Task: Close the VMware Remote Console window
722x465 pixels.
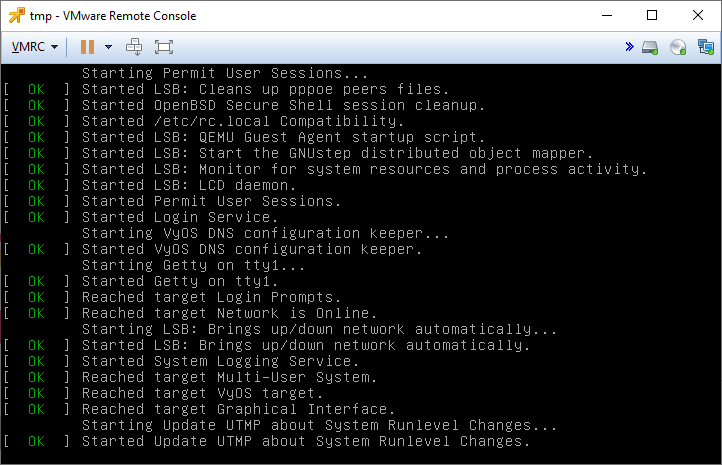Action: click(x=698, y=15)
